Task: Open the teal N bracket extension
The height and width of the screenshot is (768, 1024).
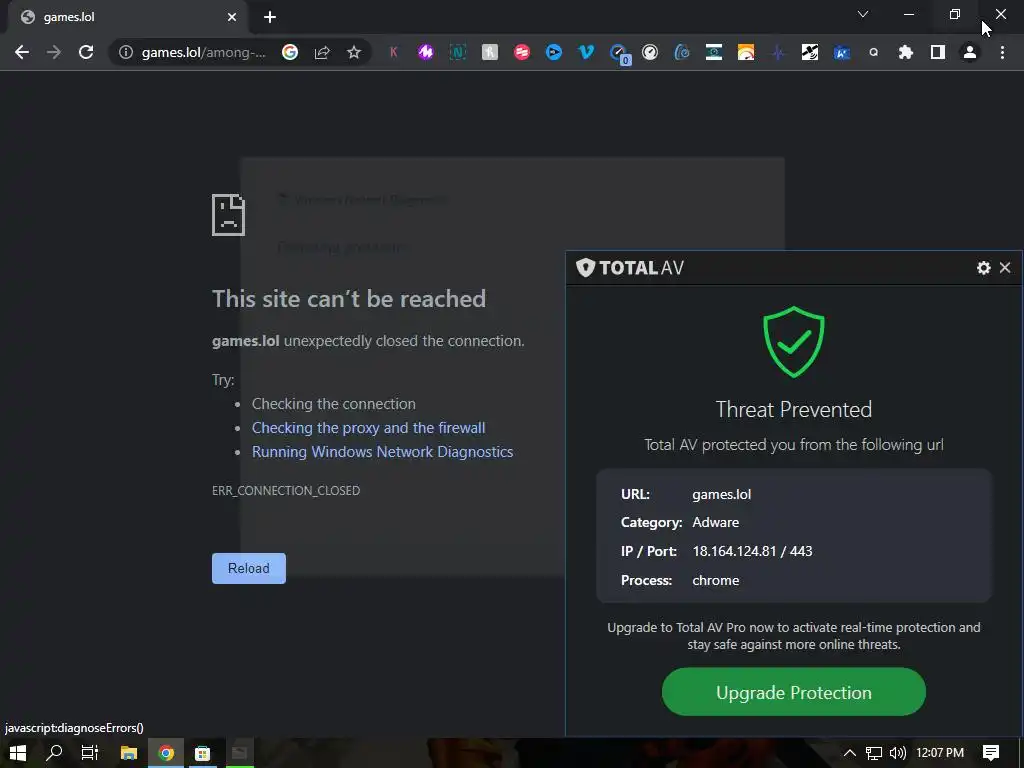Action: [458, 52]
